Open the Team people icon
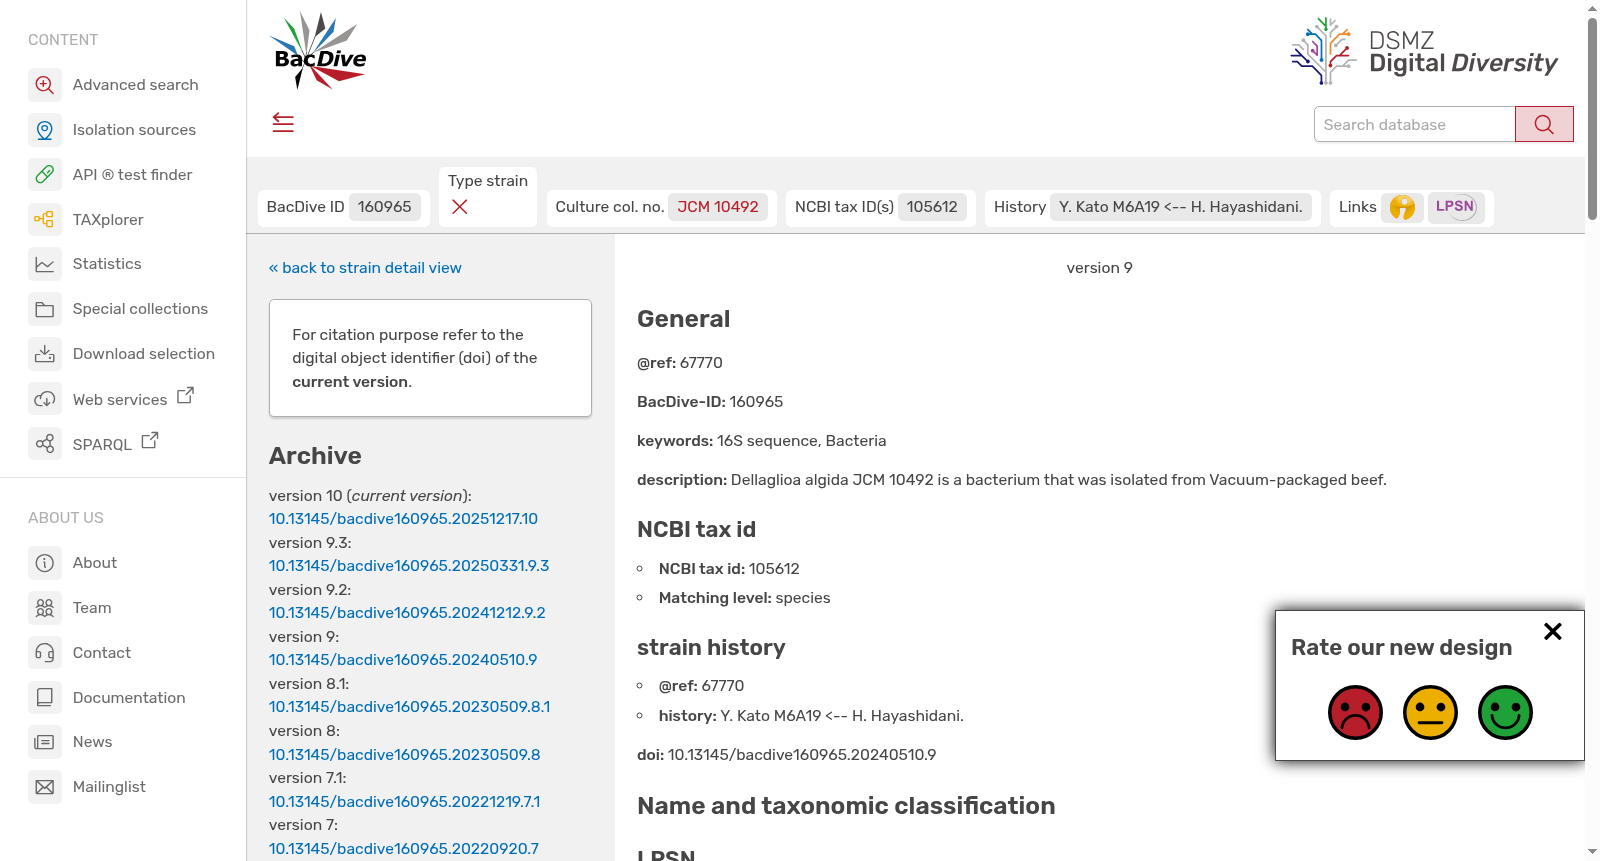This screenshot has width=1600, height=861. pos(45,608)
